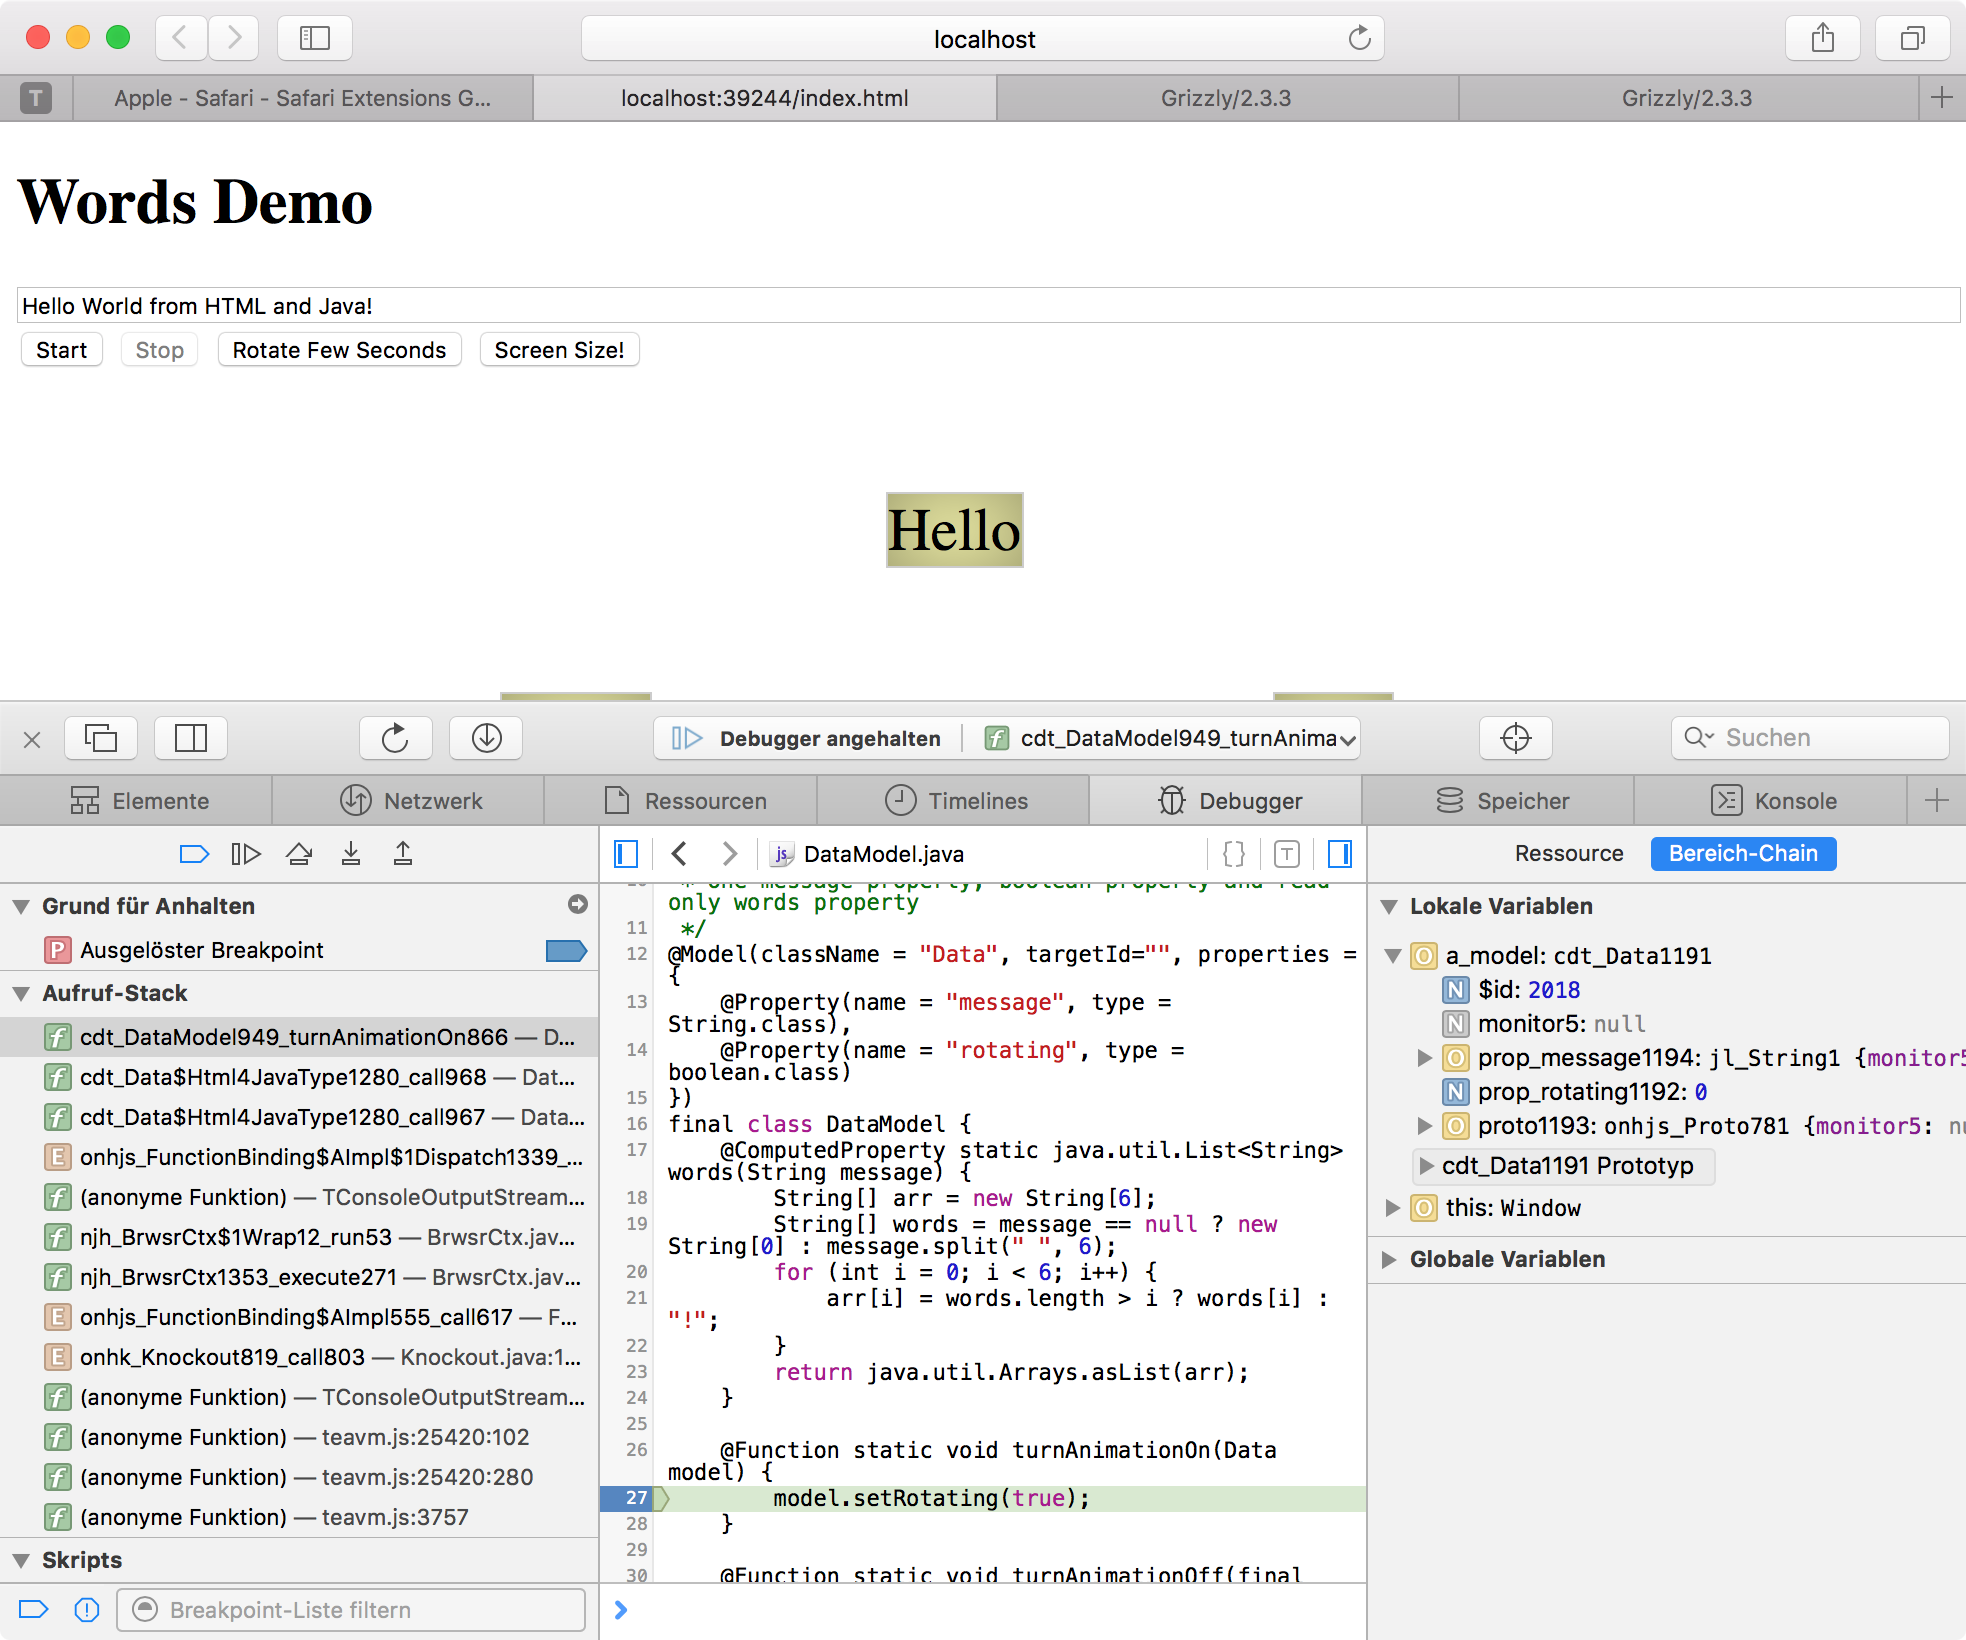Click the Breakpoint-Liste filtern field
The width and height of the screenshot is (1966, 1640).
[350, 1610]
